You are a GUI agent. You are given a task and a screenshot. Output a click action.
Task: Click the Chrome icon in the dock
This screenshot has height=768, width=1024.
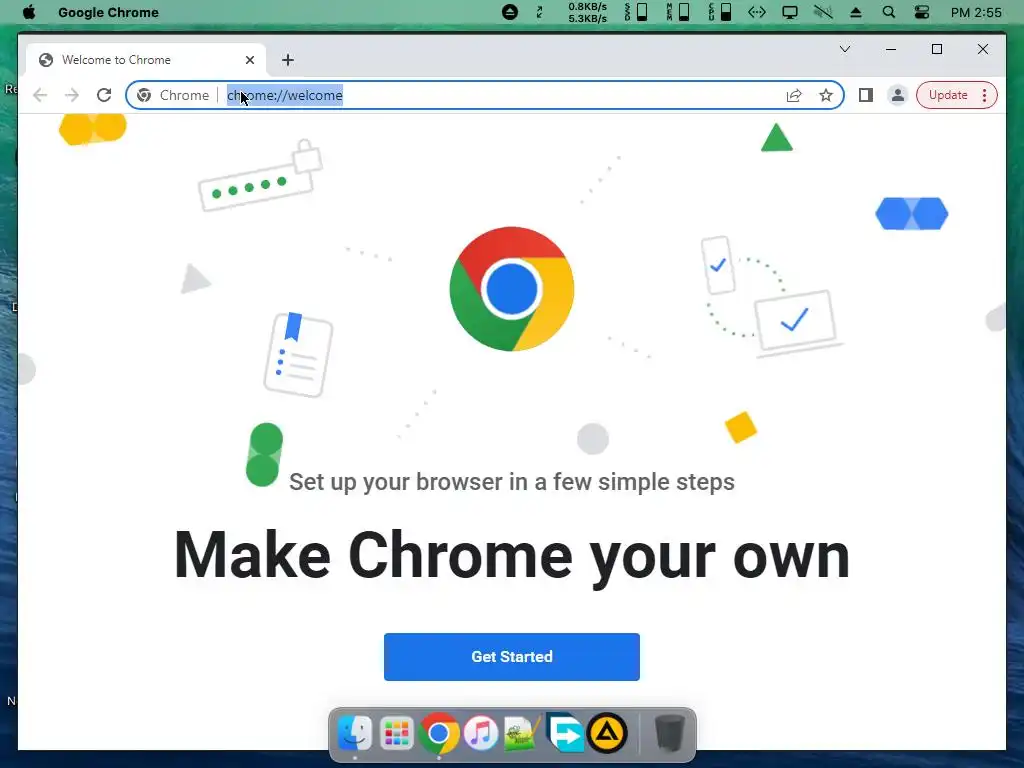coord(439,733)
